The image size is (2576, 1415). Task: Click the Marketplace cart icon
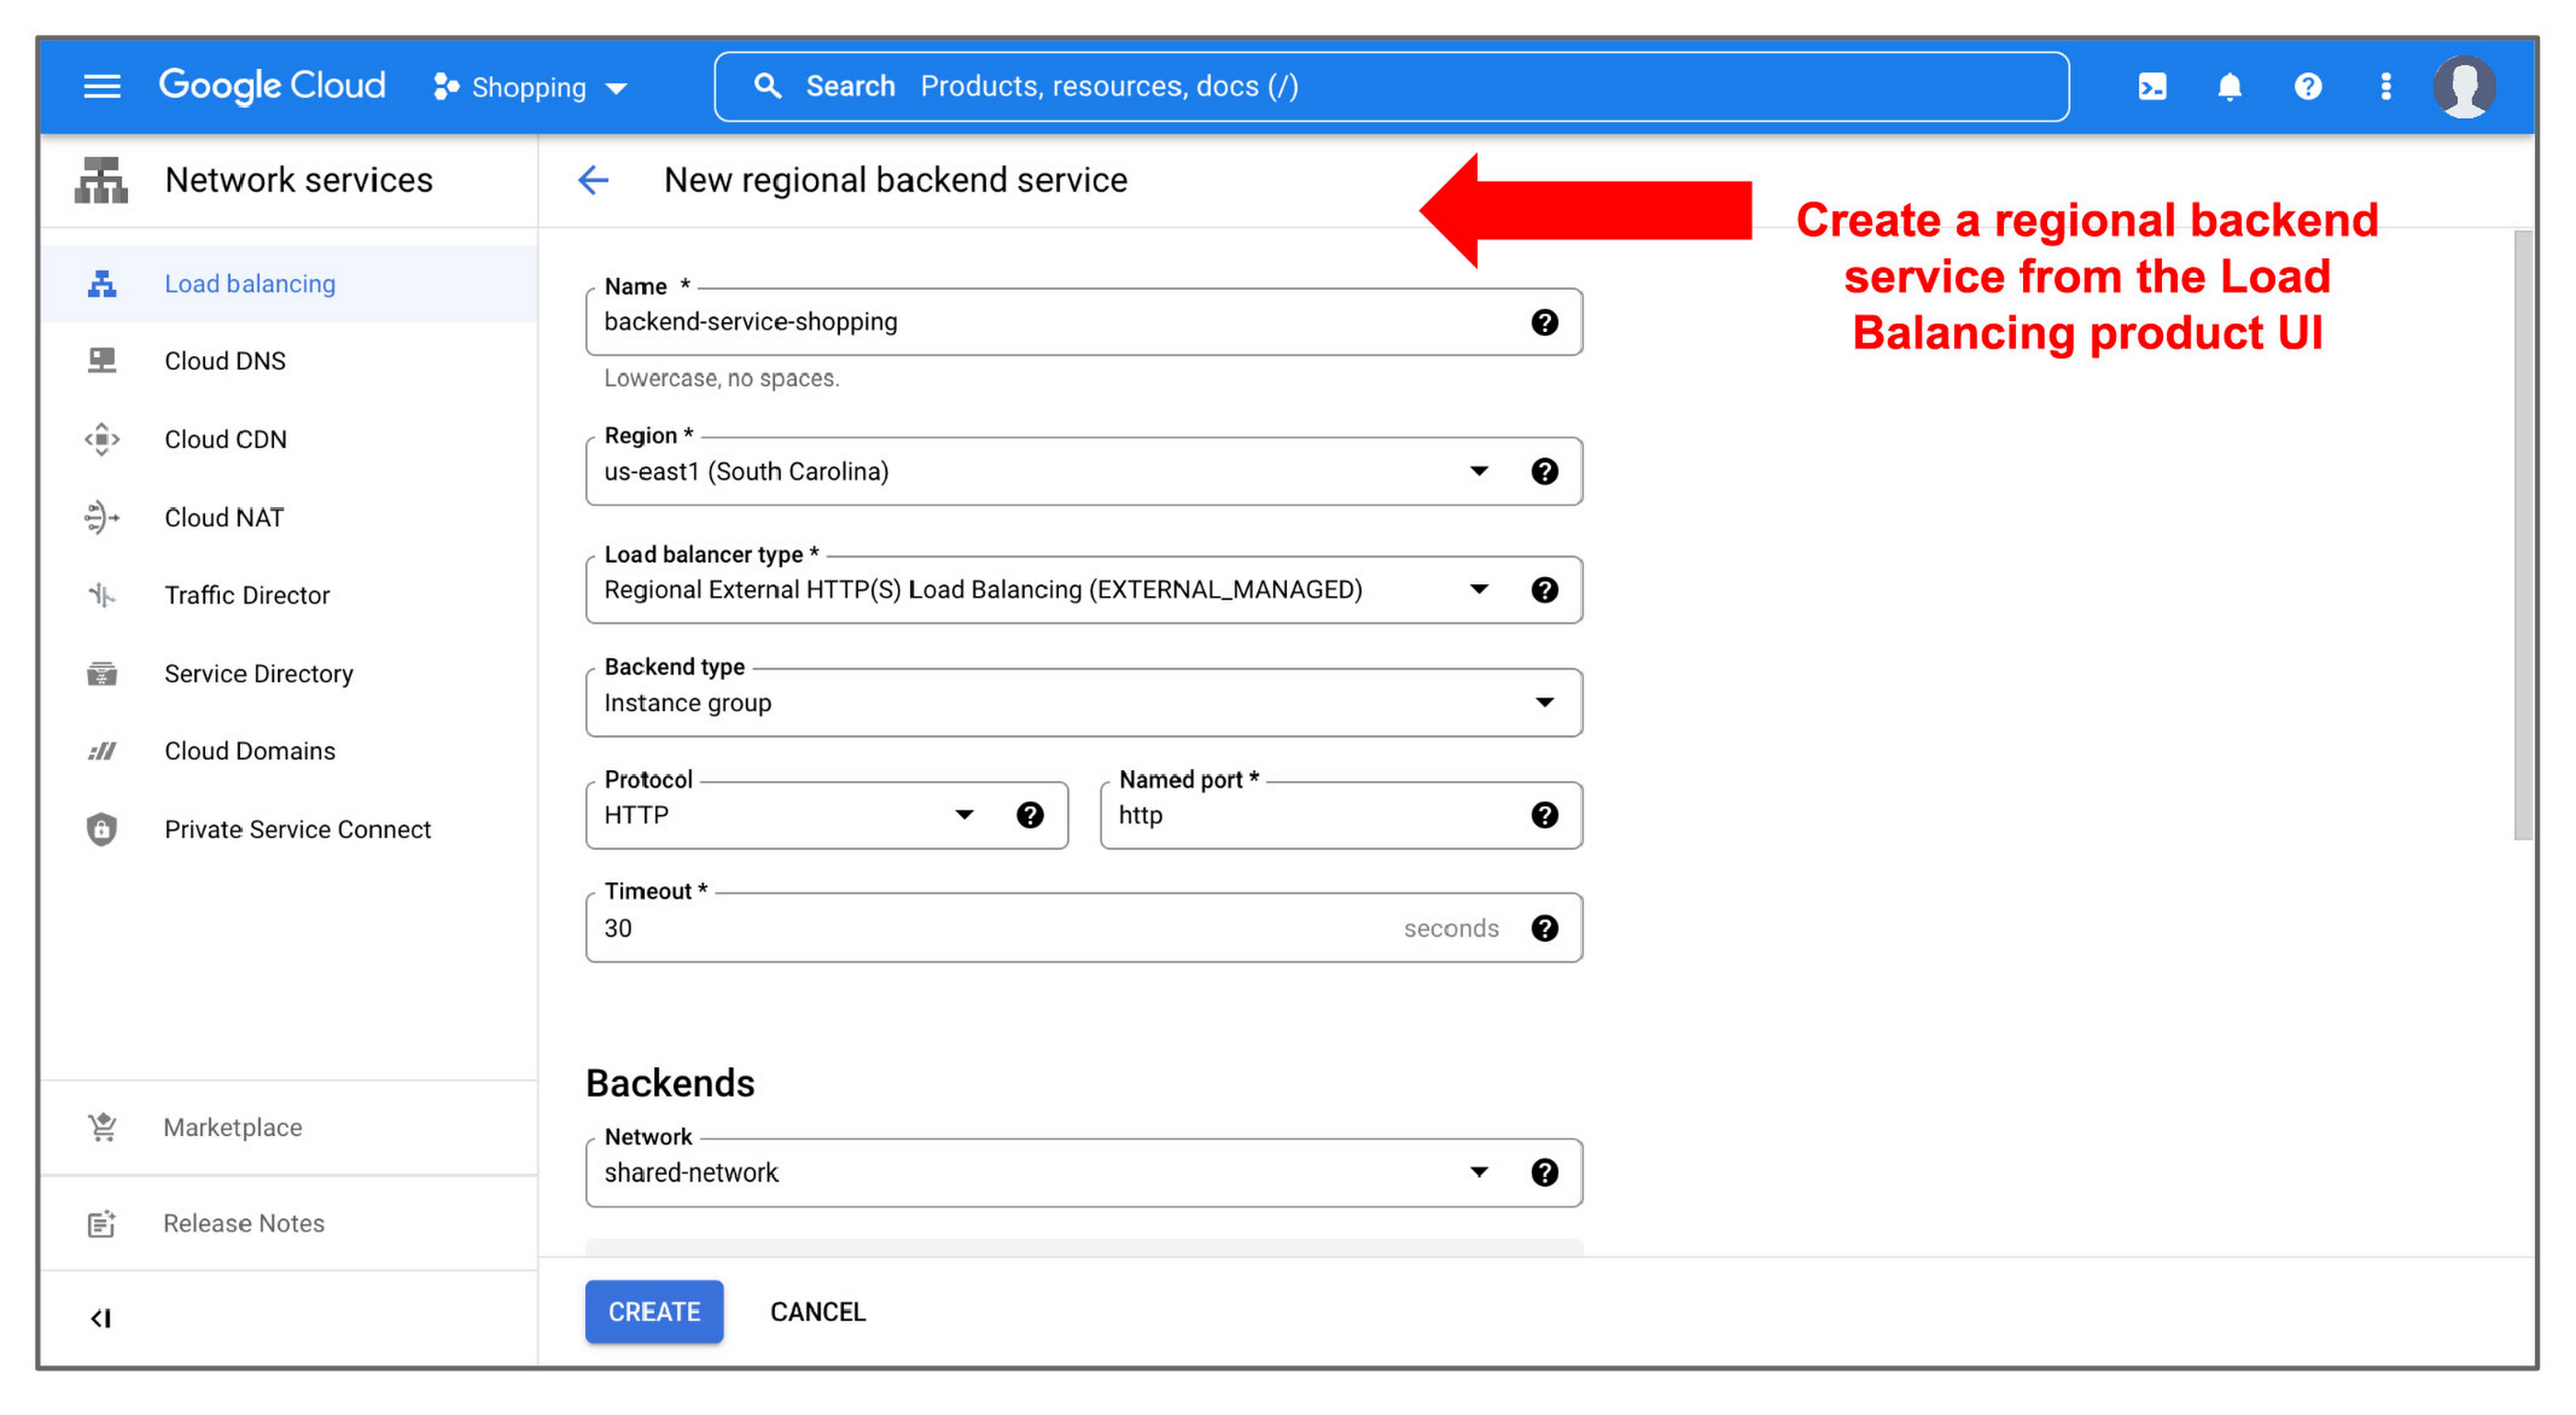click(x=101, y=1128)
